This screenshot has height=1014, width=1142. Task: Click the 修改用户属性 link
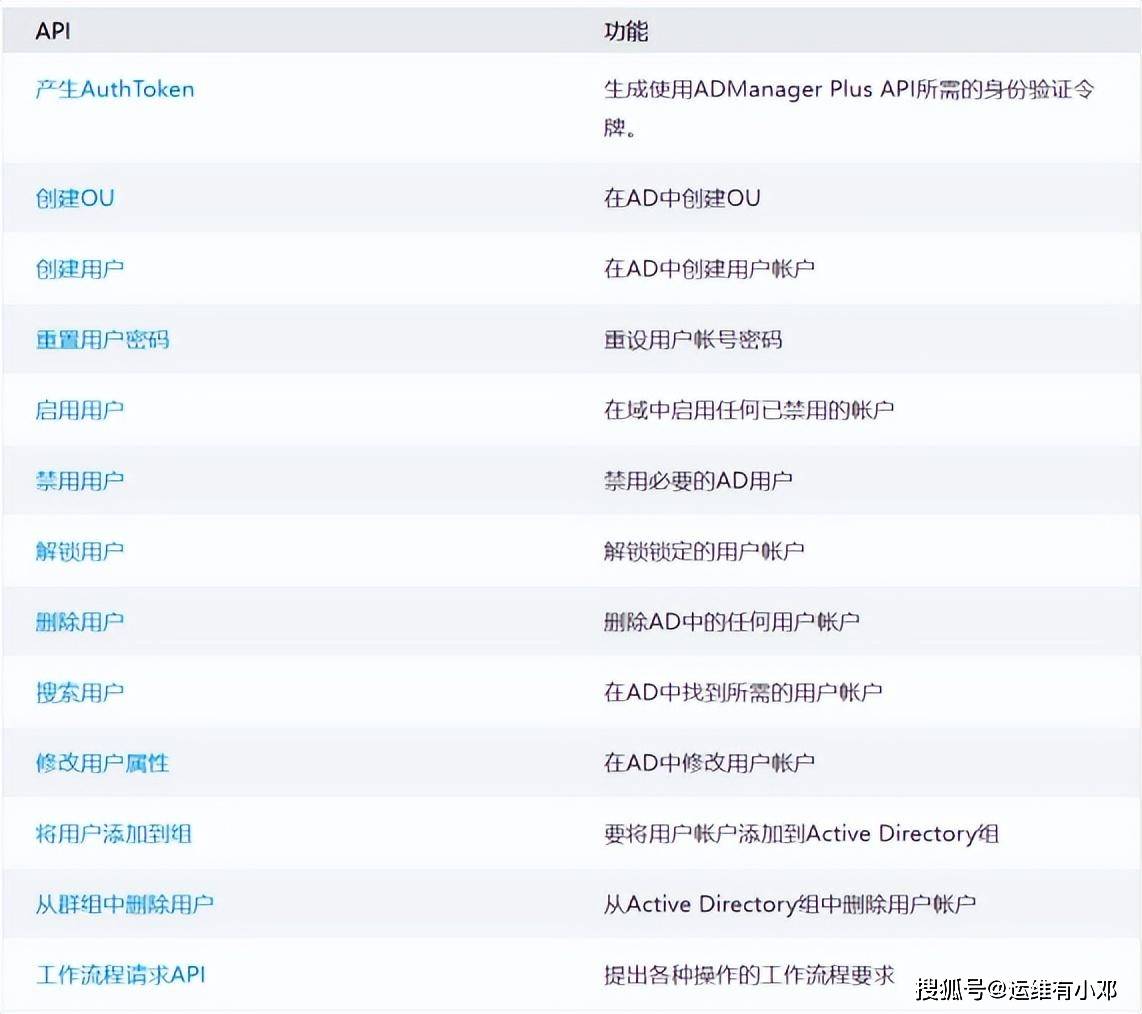point(103,763)
